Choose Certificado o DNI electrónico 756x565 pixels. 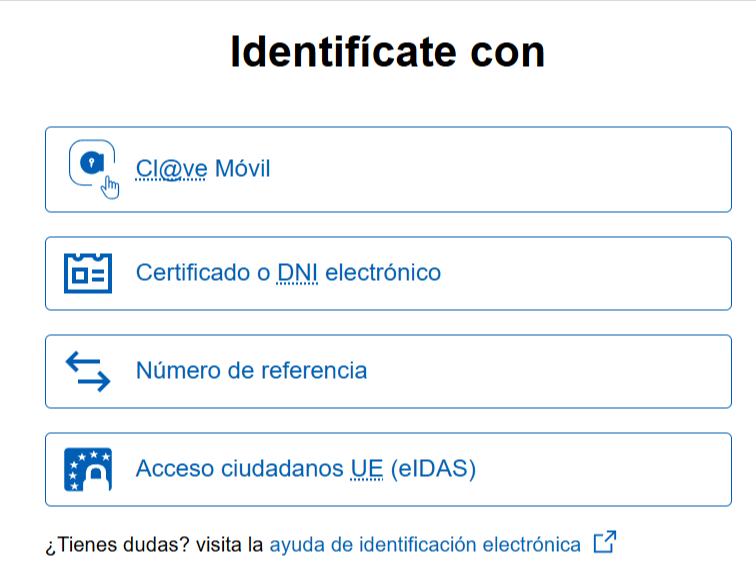click(x=388, y=273)
